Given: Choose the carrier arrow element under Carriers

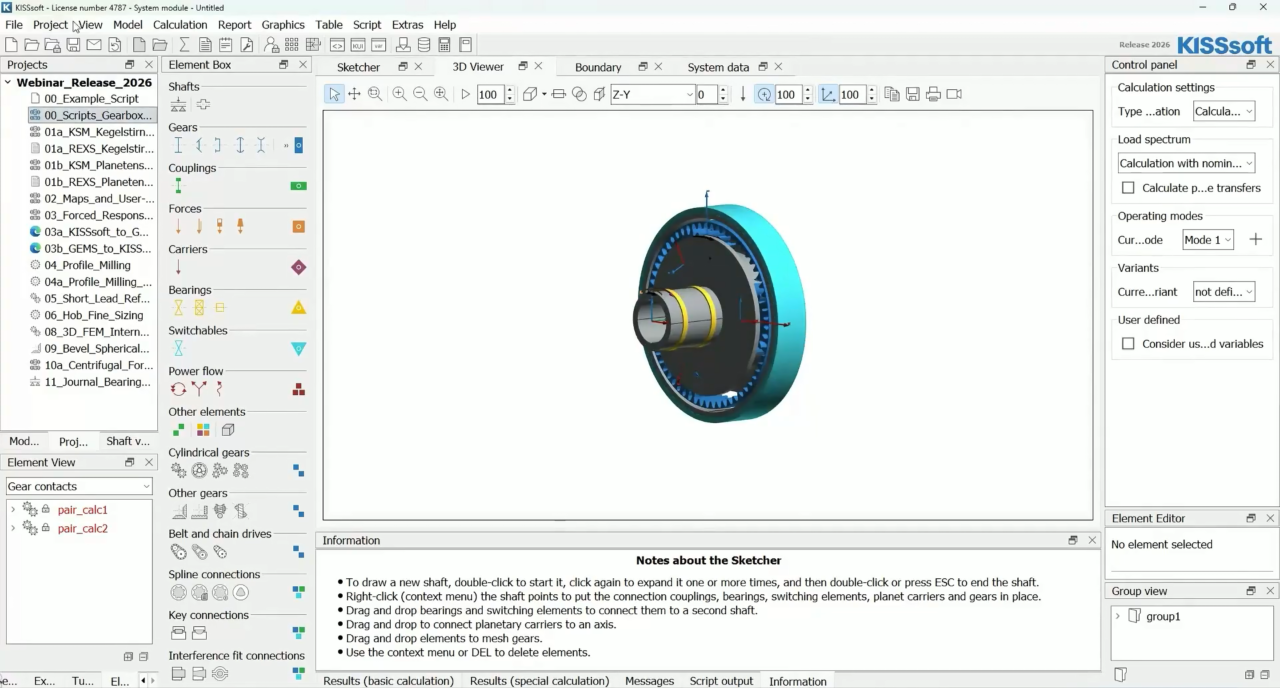Looking at the screenshot, I should [x=178, y=267].
